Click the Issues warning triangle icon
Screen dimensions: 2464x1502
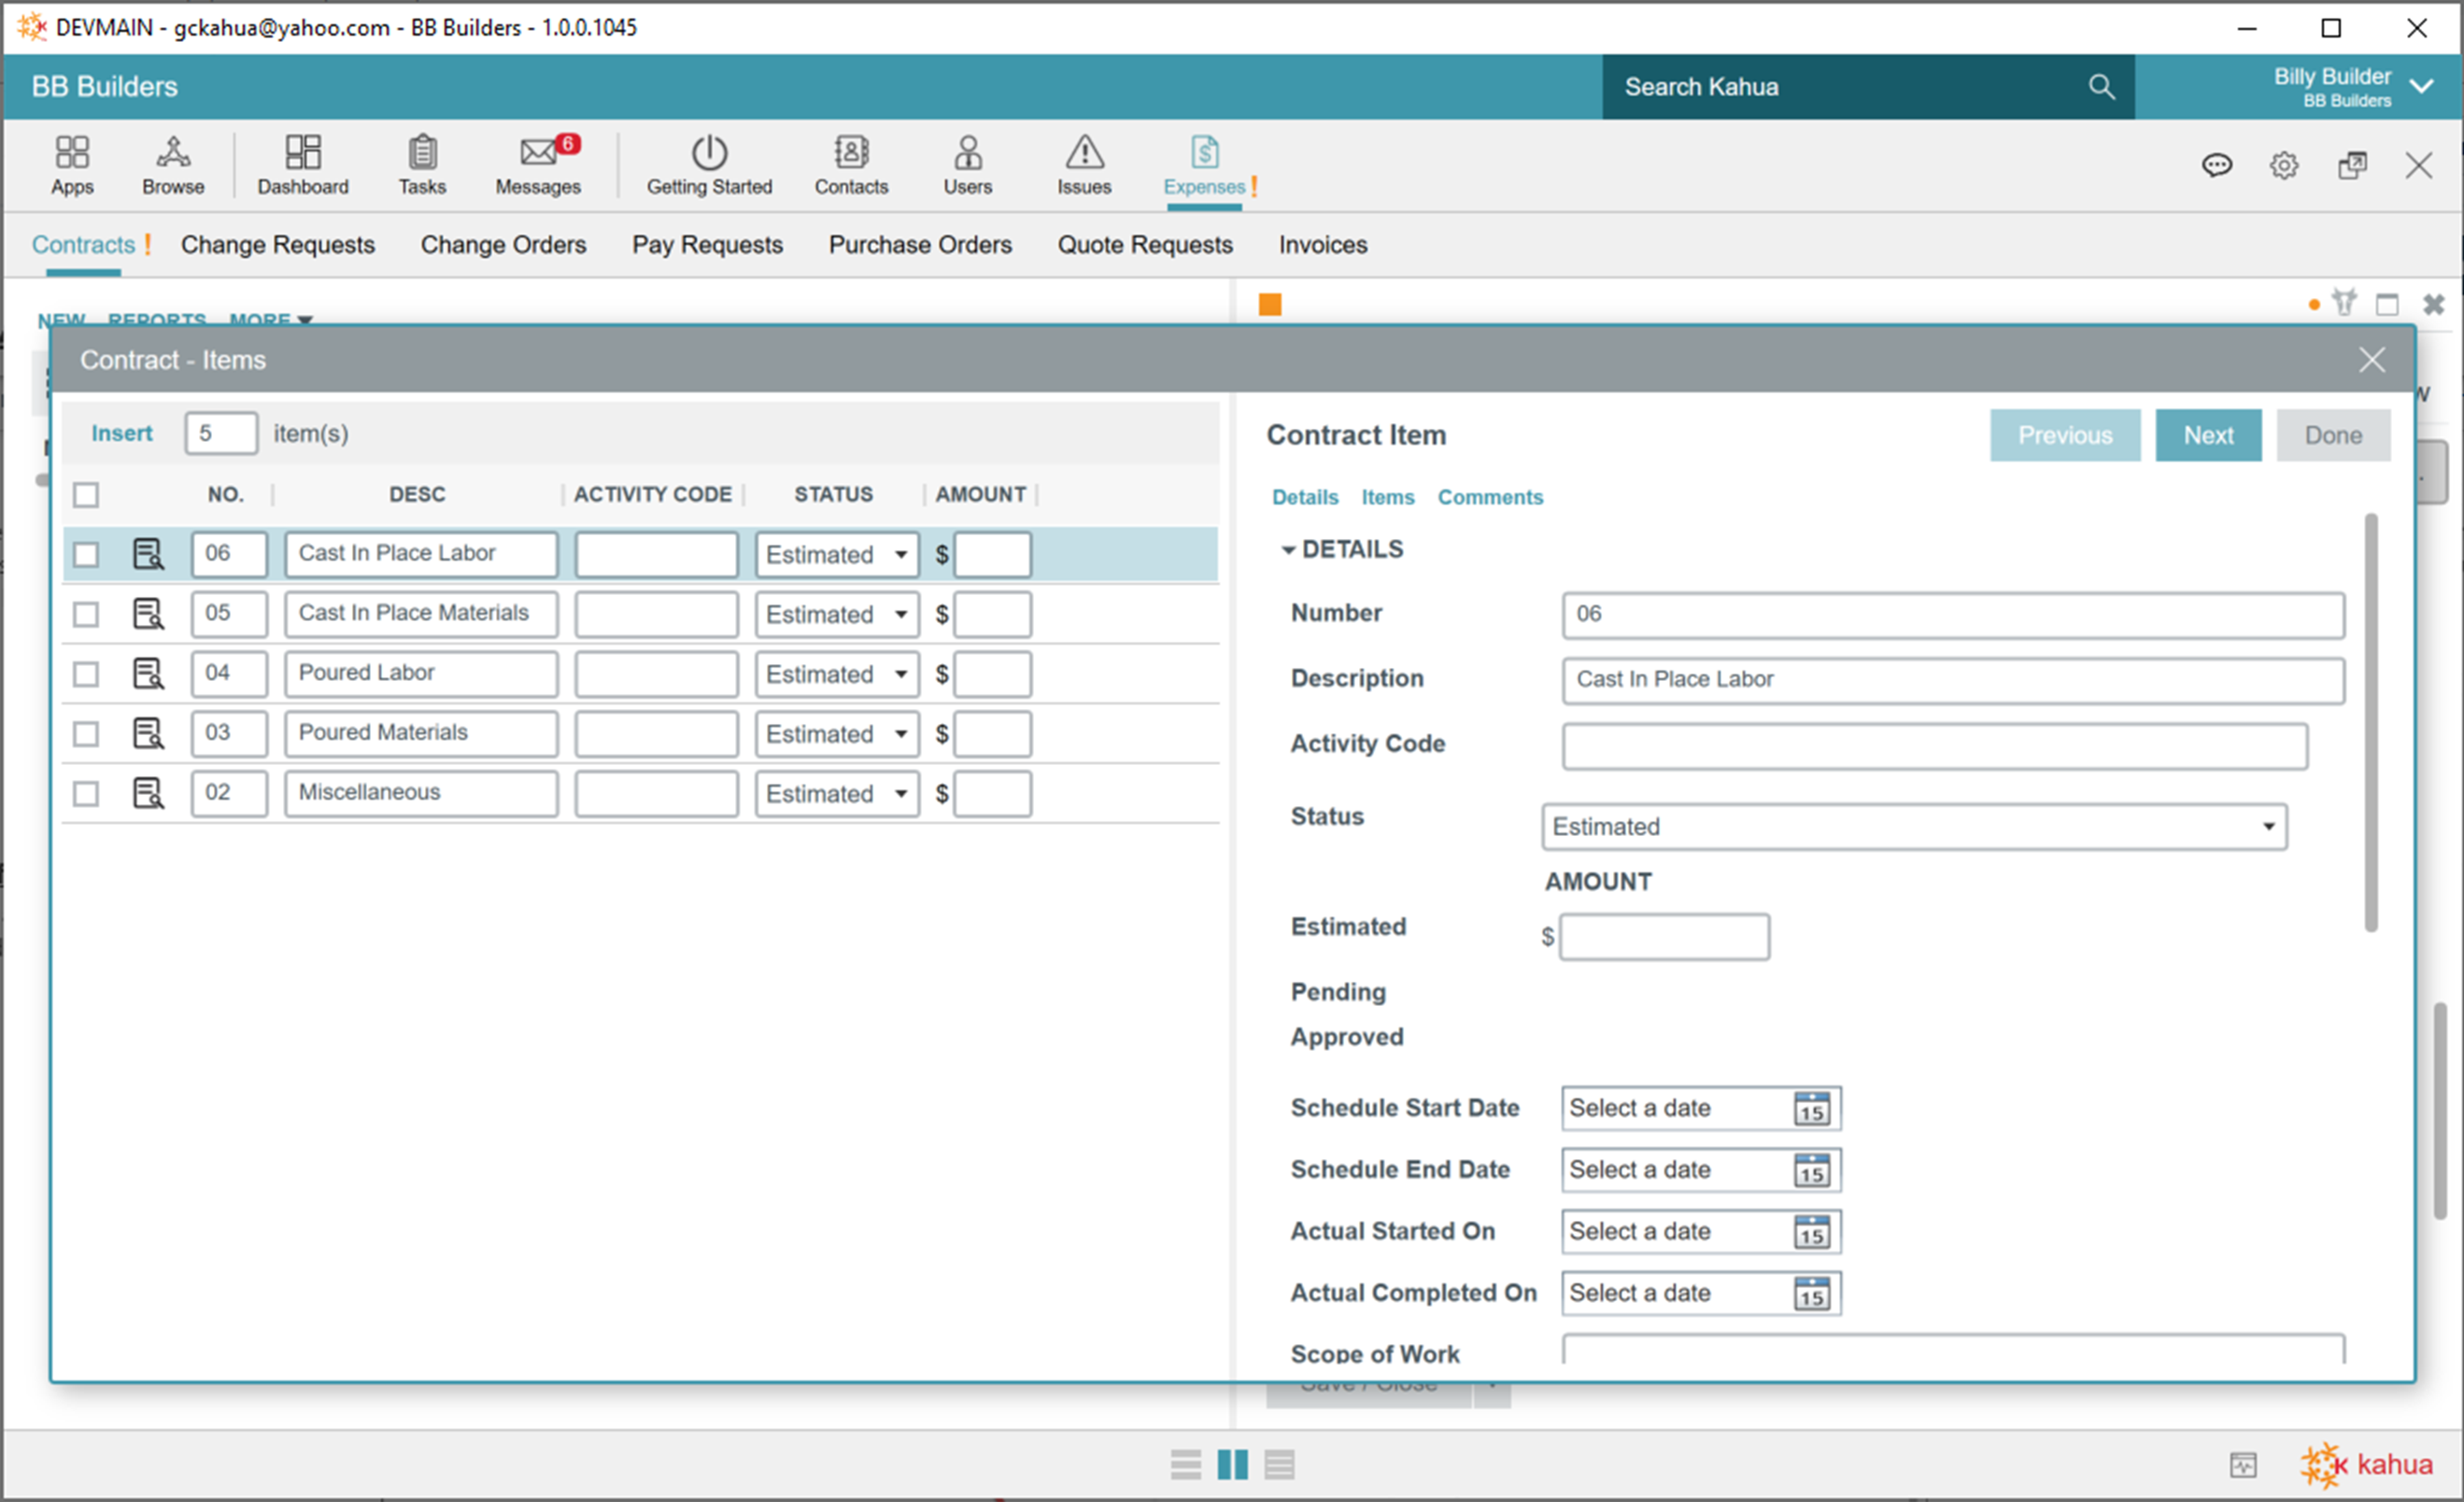tap(1084, 153)
